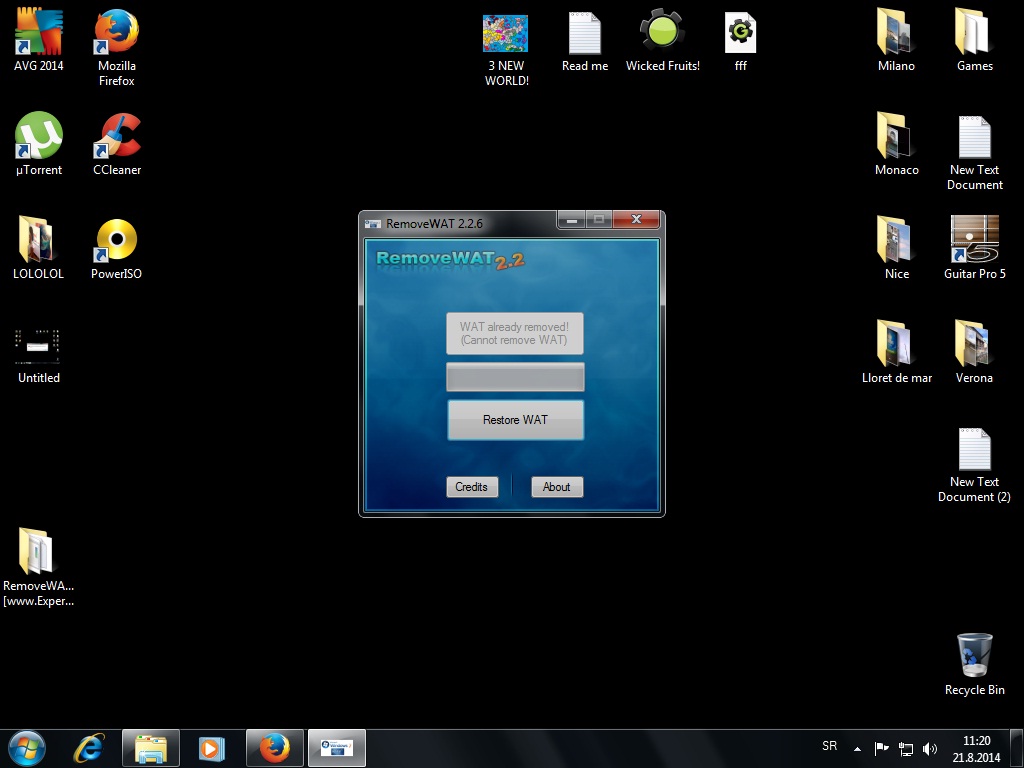Select the Lloret de mar folder
The width and height of the screenshot is (1024, 768).
coord(896,351)
